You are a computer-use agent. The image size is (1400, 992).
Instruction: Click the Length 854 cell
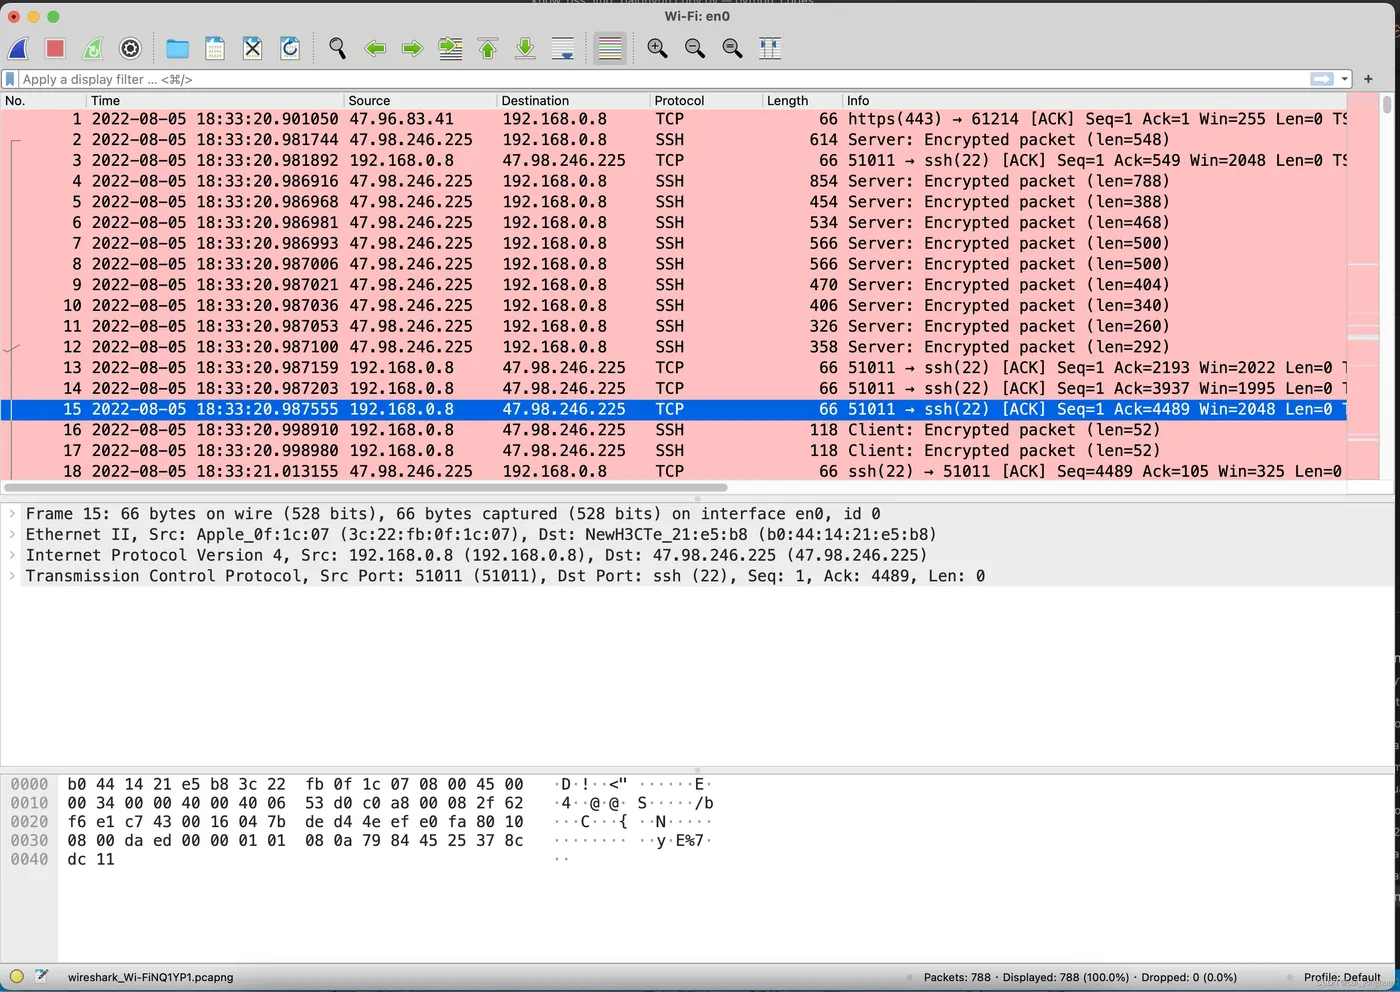coord(824,181)
